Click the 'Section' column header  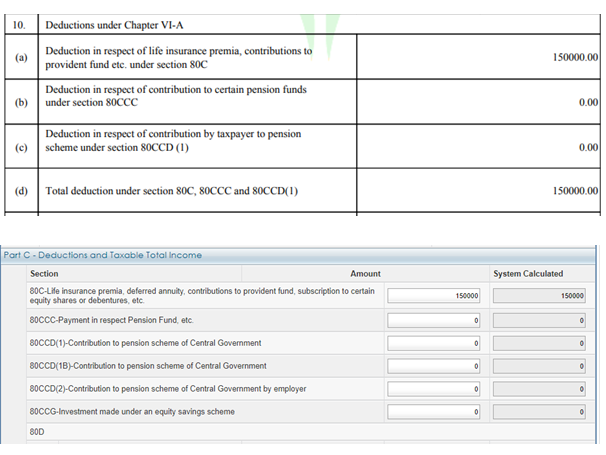[x=44, y=274]
